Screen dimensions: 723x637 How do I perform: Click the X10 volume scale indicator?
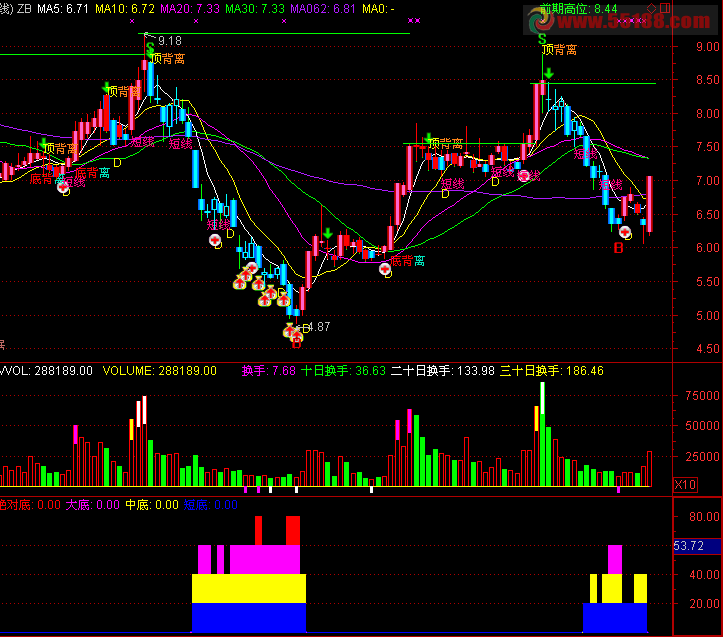686,485
